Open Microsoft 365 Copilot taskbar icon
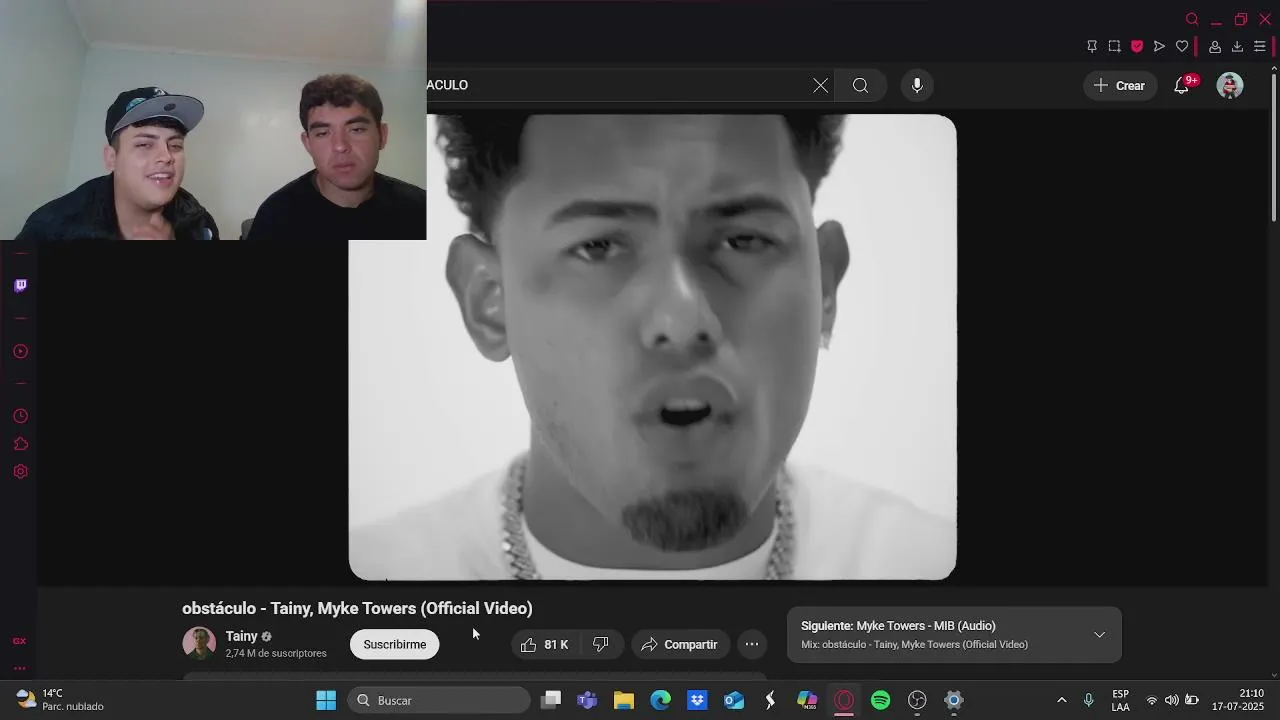 coord(807,700)
